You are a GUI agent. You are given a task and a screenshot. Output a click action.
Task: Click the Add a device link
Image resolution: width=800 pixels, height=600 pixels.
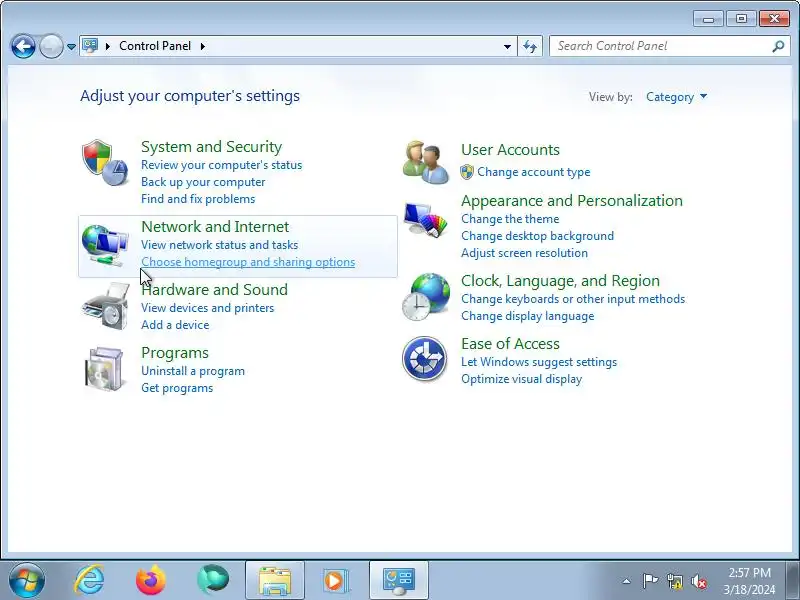point(175,324)
